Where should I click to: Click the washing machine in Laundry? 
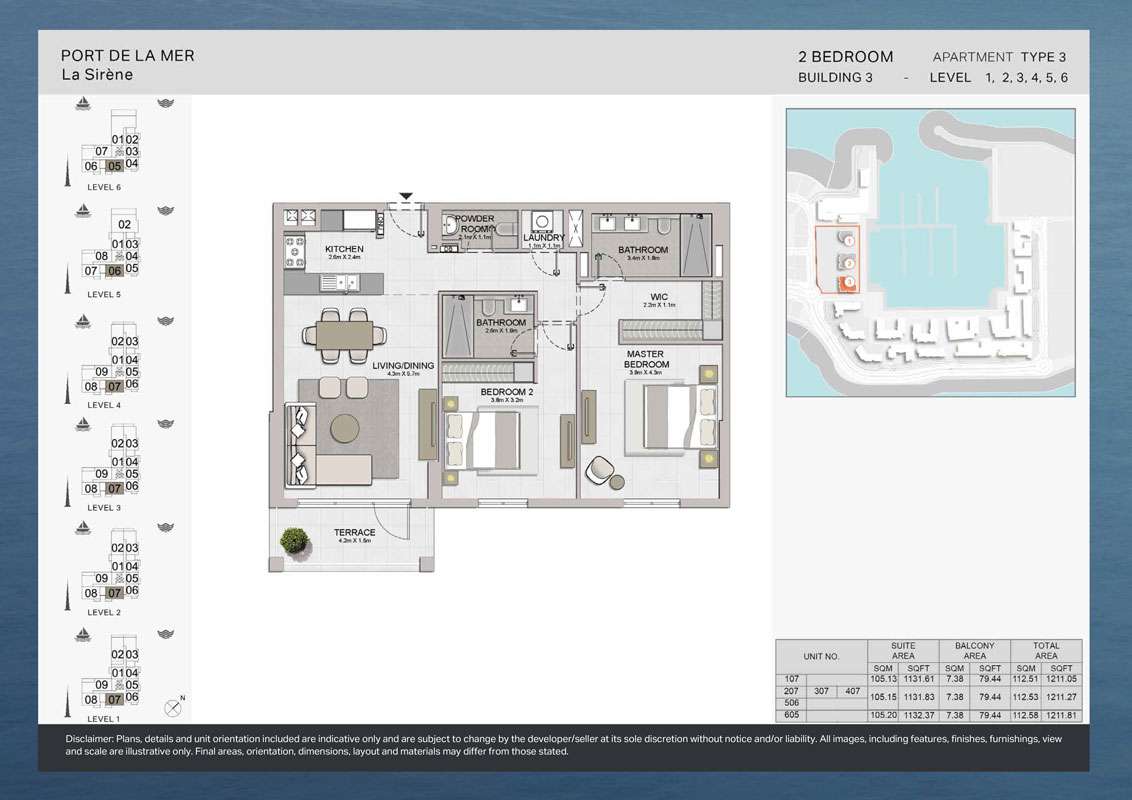(x=542, y=222)
